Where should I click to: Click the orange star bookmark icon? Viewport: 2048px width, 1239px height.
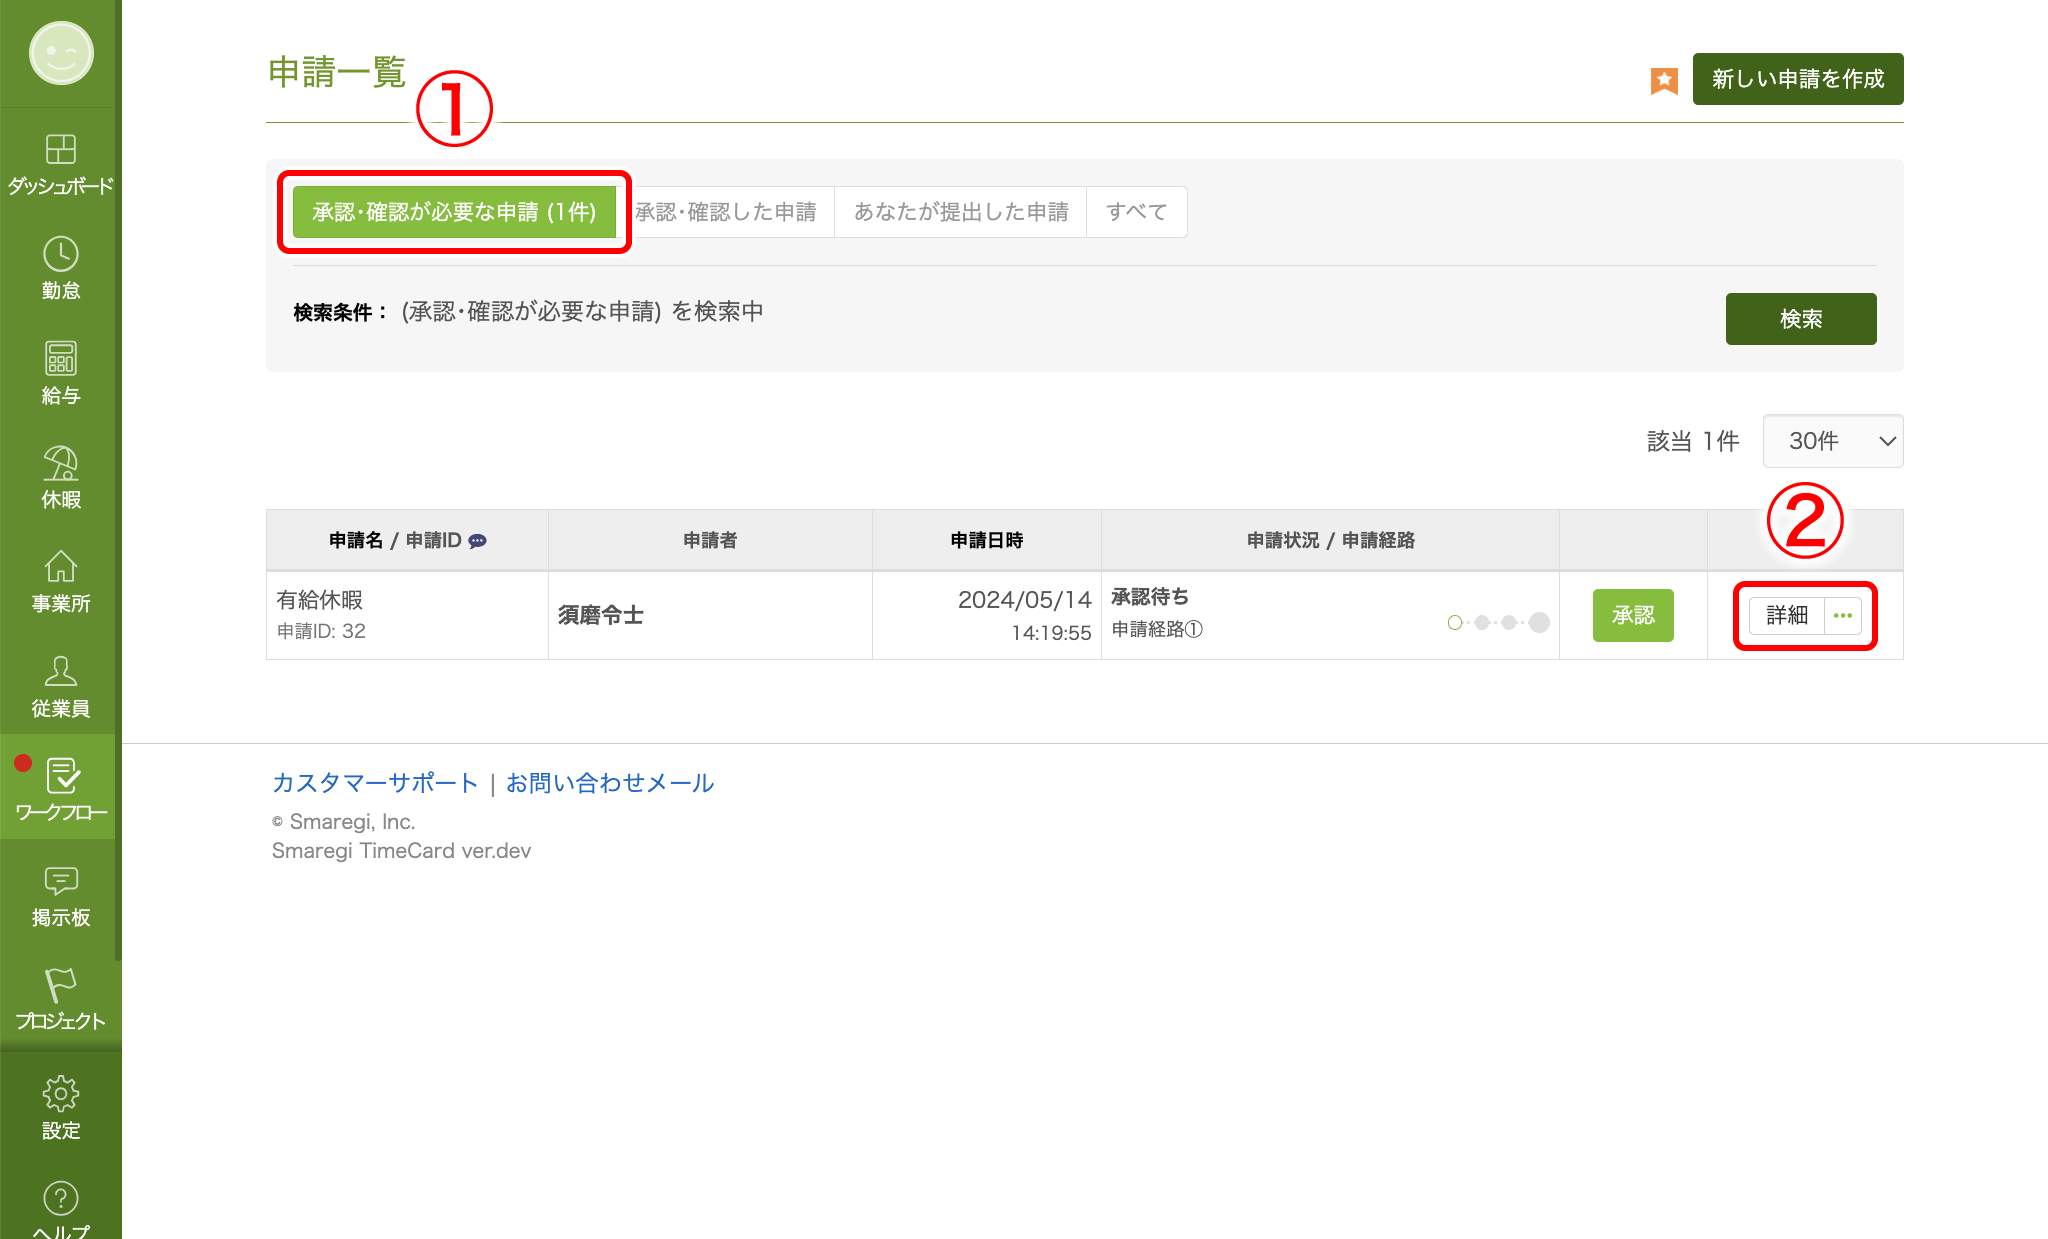[x=1664, y=80]
